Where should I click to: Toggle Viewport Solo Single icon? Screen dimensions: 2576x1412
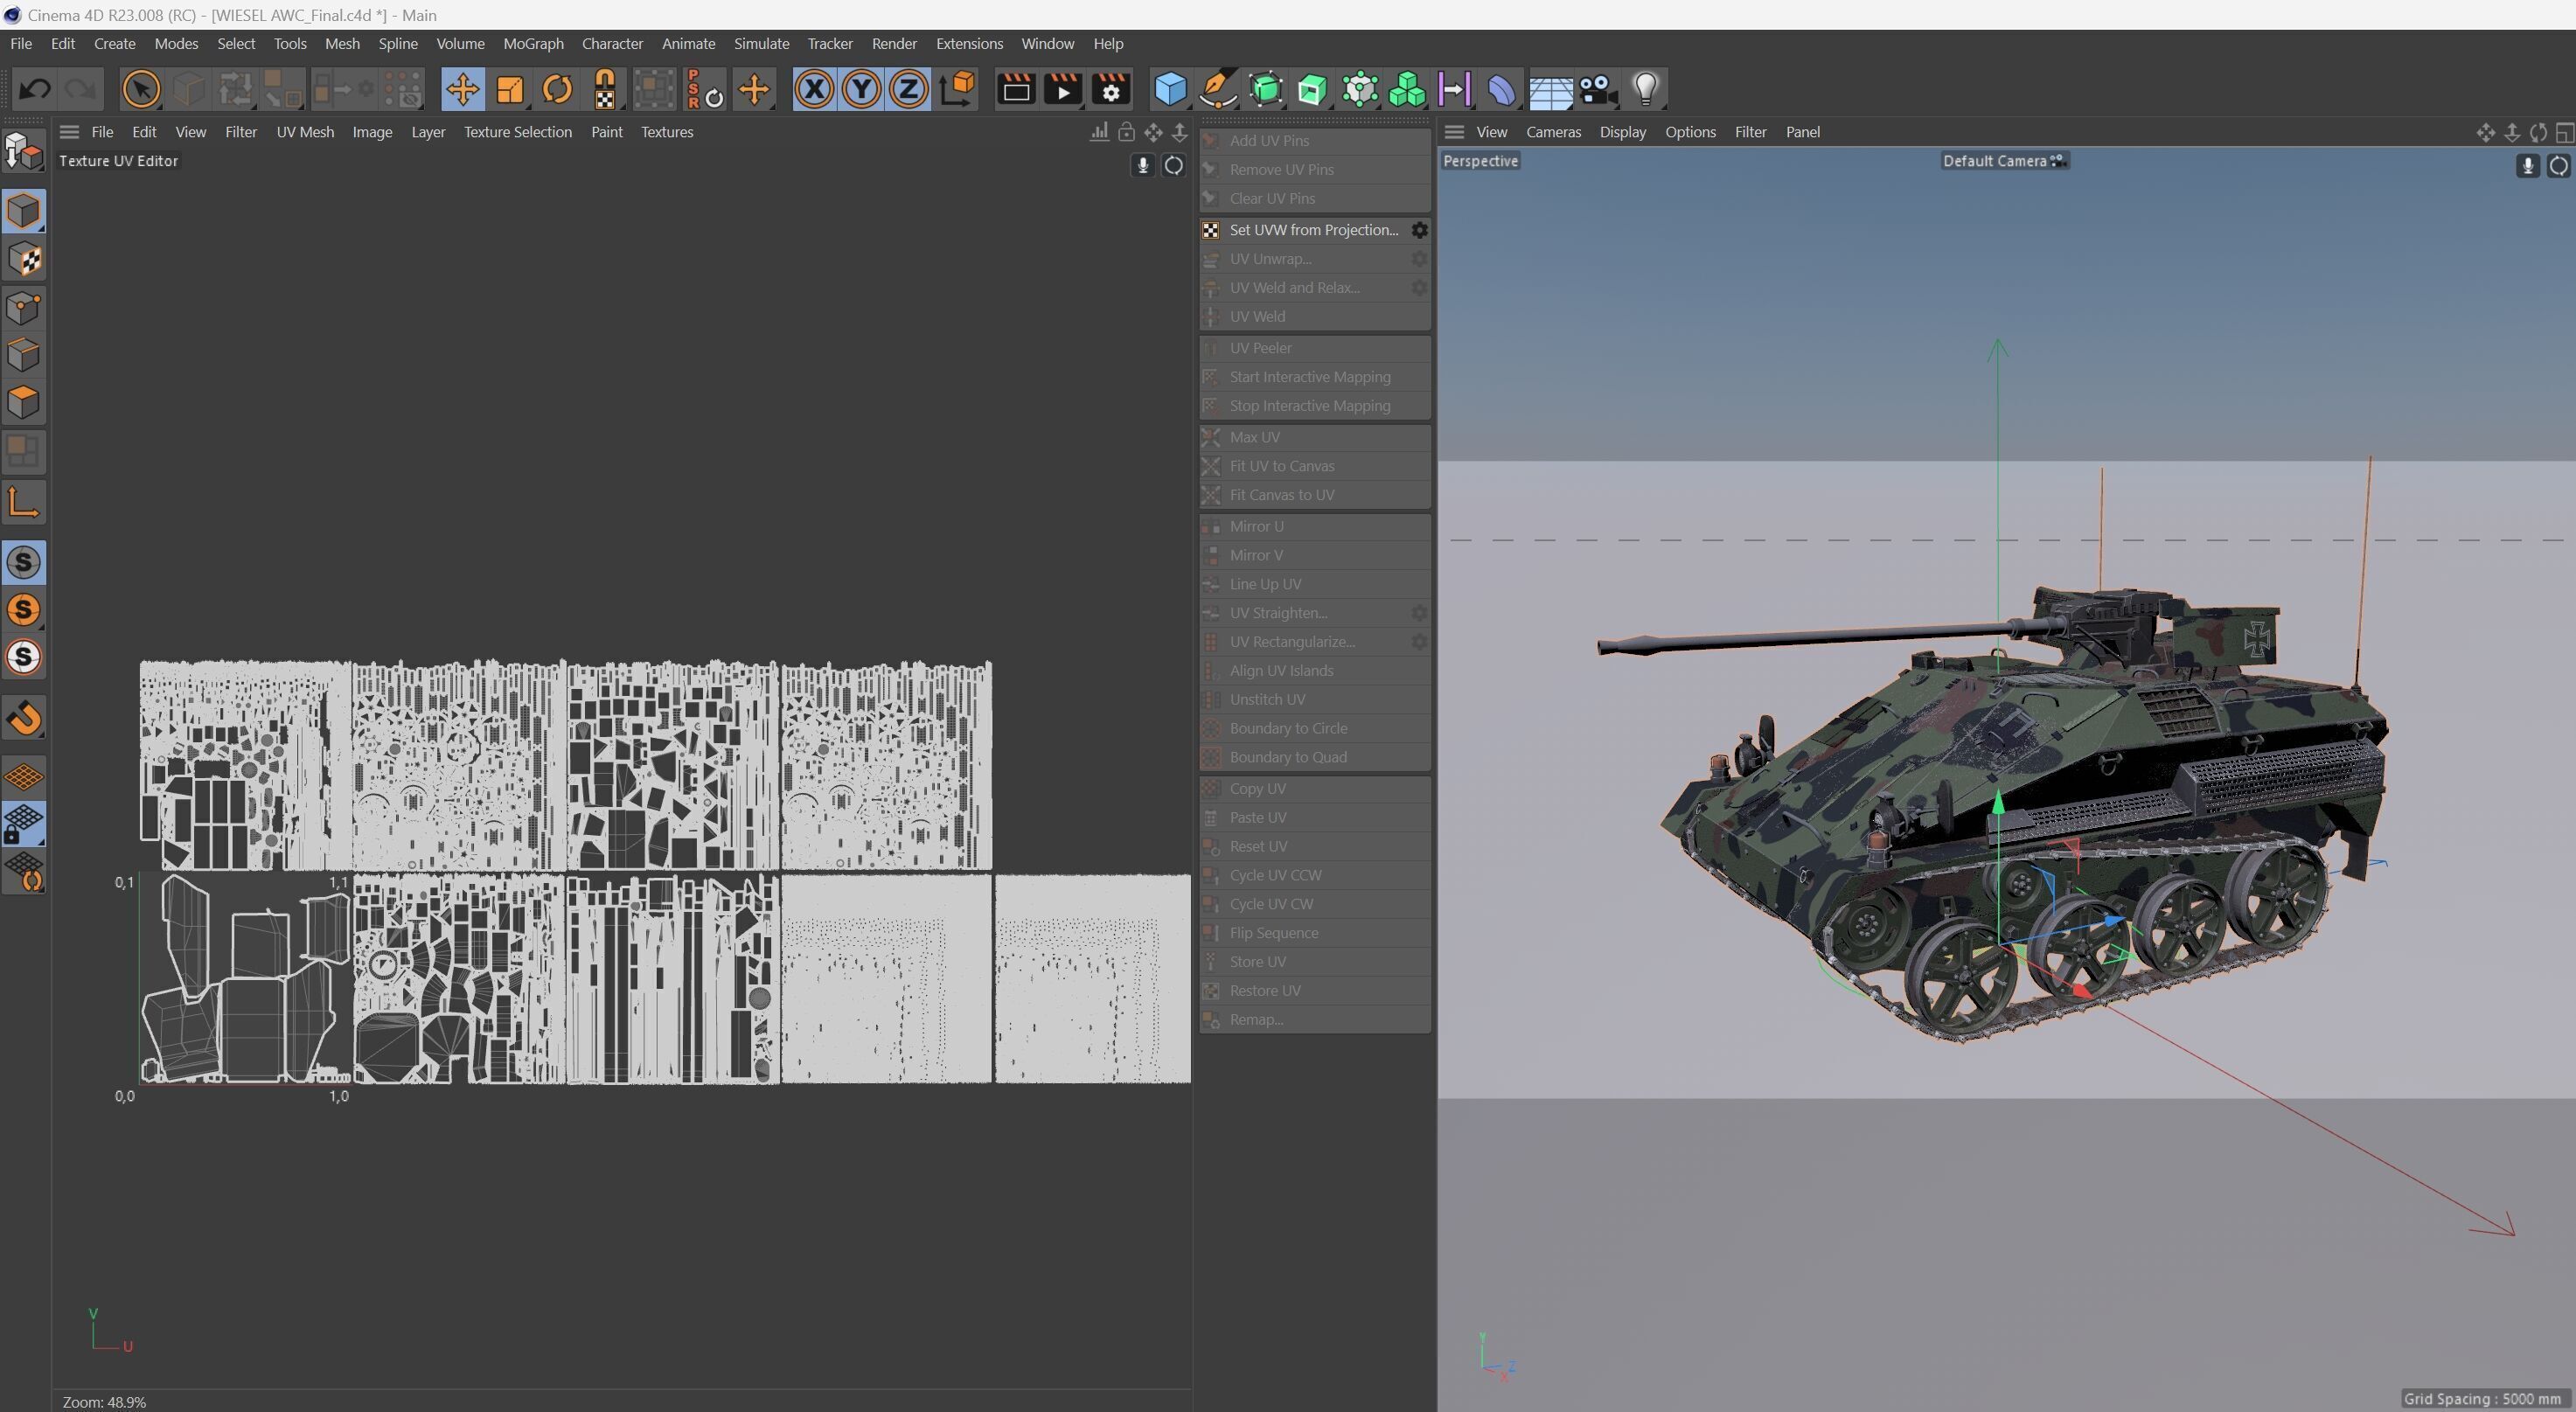(x=24, y=610)
